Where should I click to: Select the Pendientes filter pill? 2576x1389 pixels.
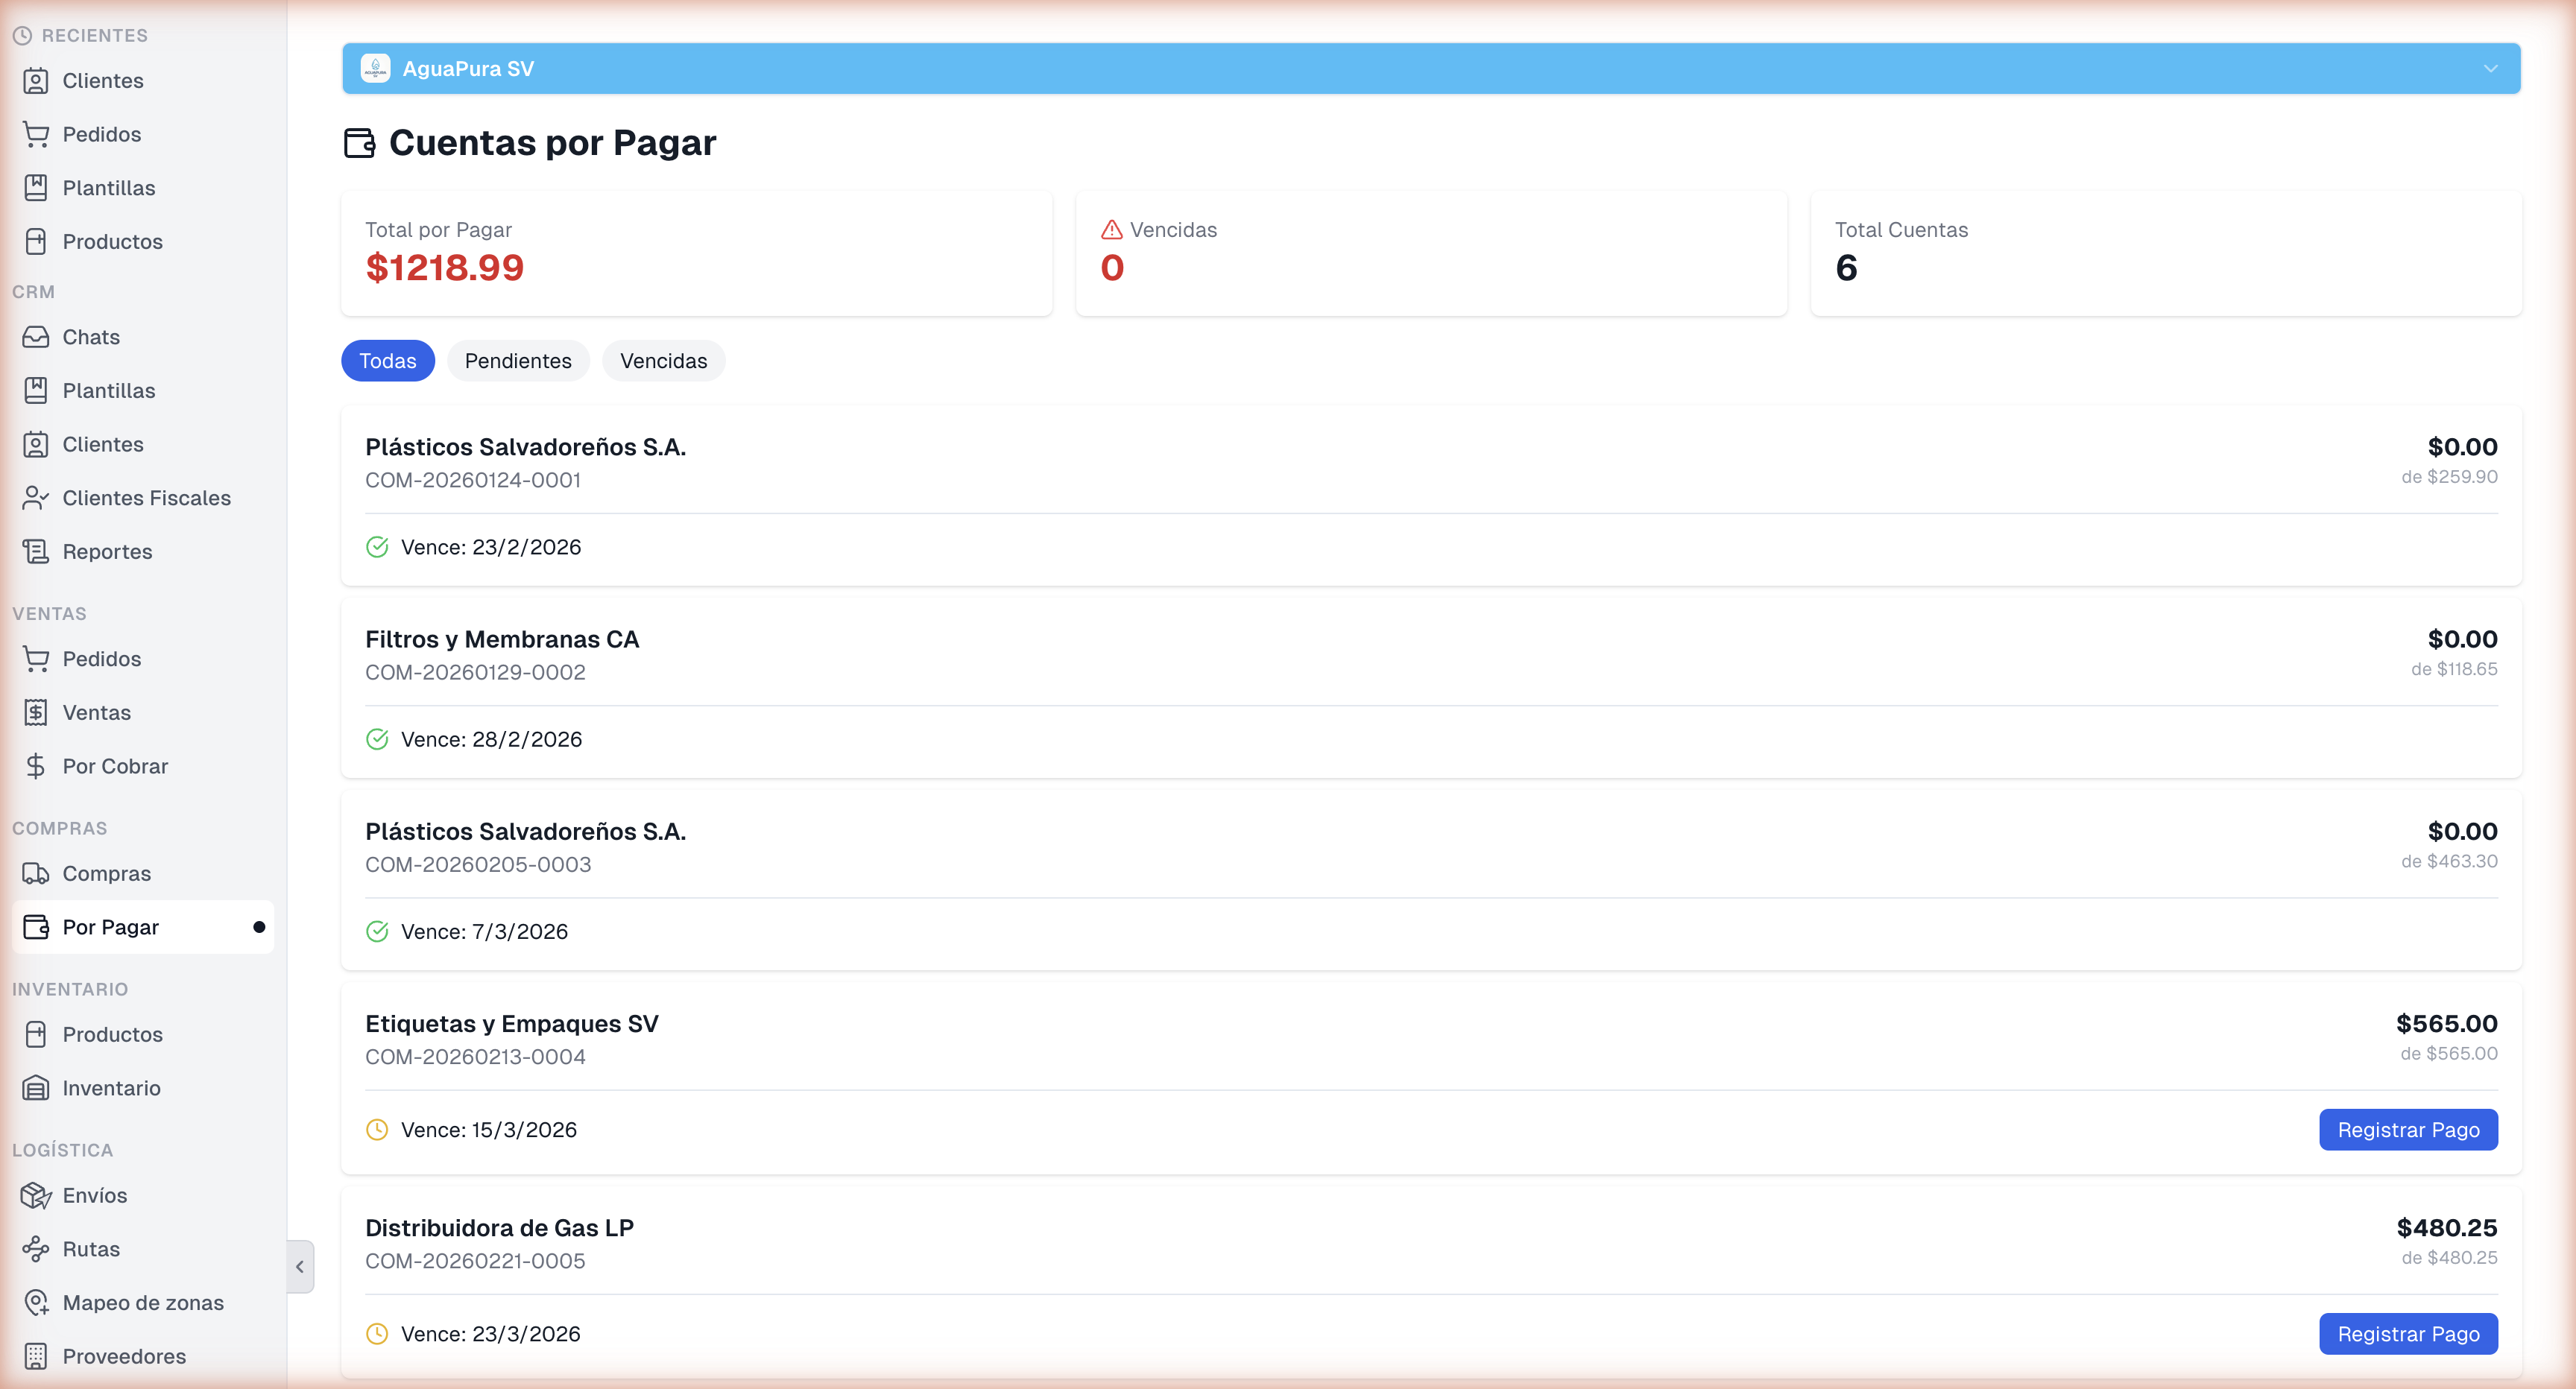click(x=518, y=360)
